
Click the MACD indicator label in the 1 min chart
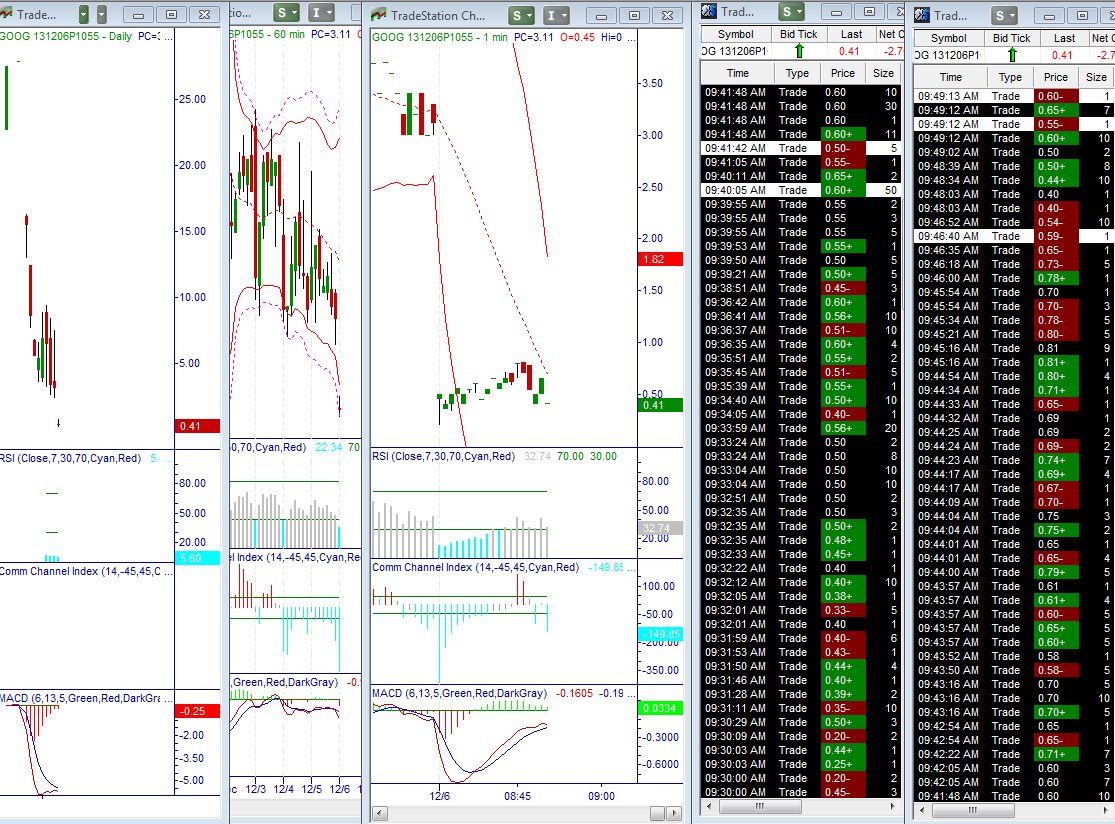[459, 693]
